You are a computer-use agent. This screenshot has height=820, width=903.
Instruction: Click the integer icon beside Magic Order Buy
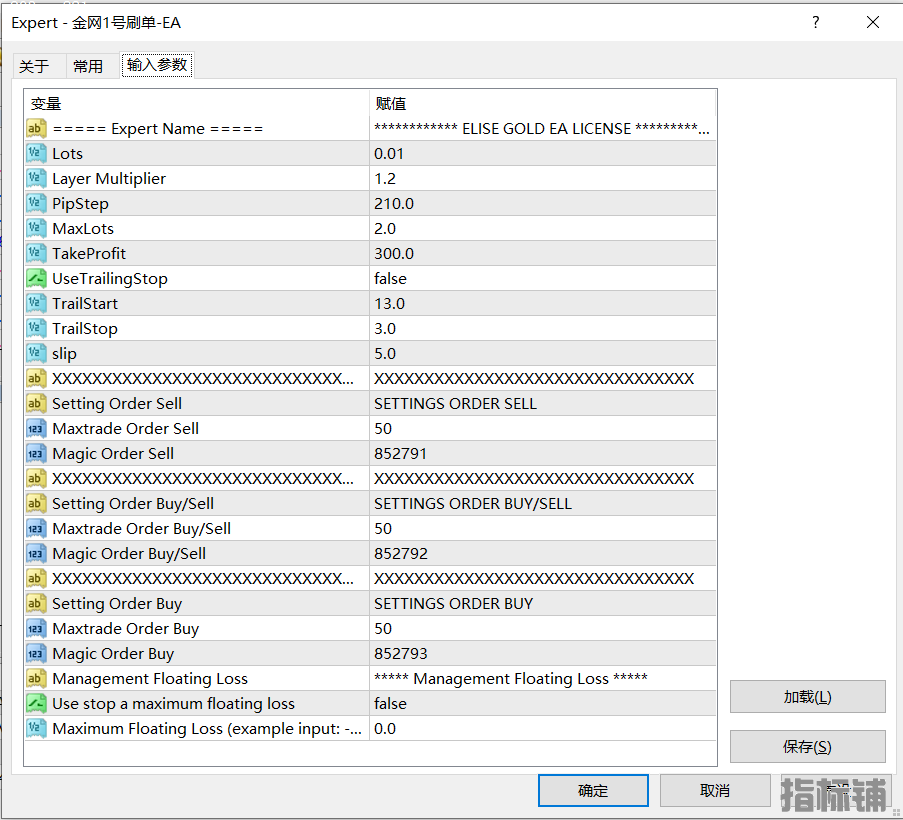(36, 654)
